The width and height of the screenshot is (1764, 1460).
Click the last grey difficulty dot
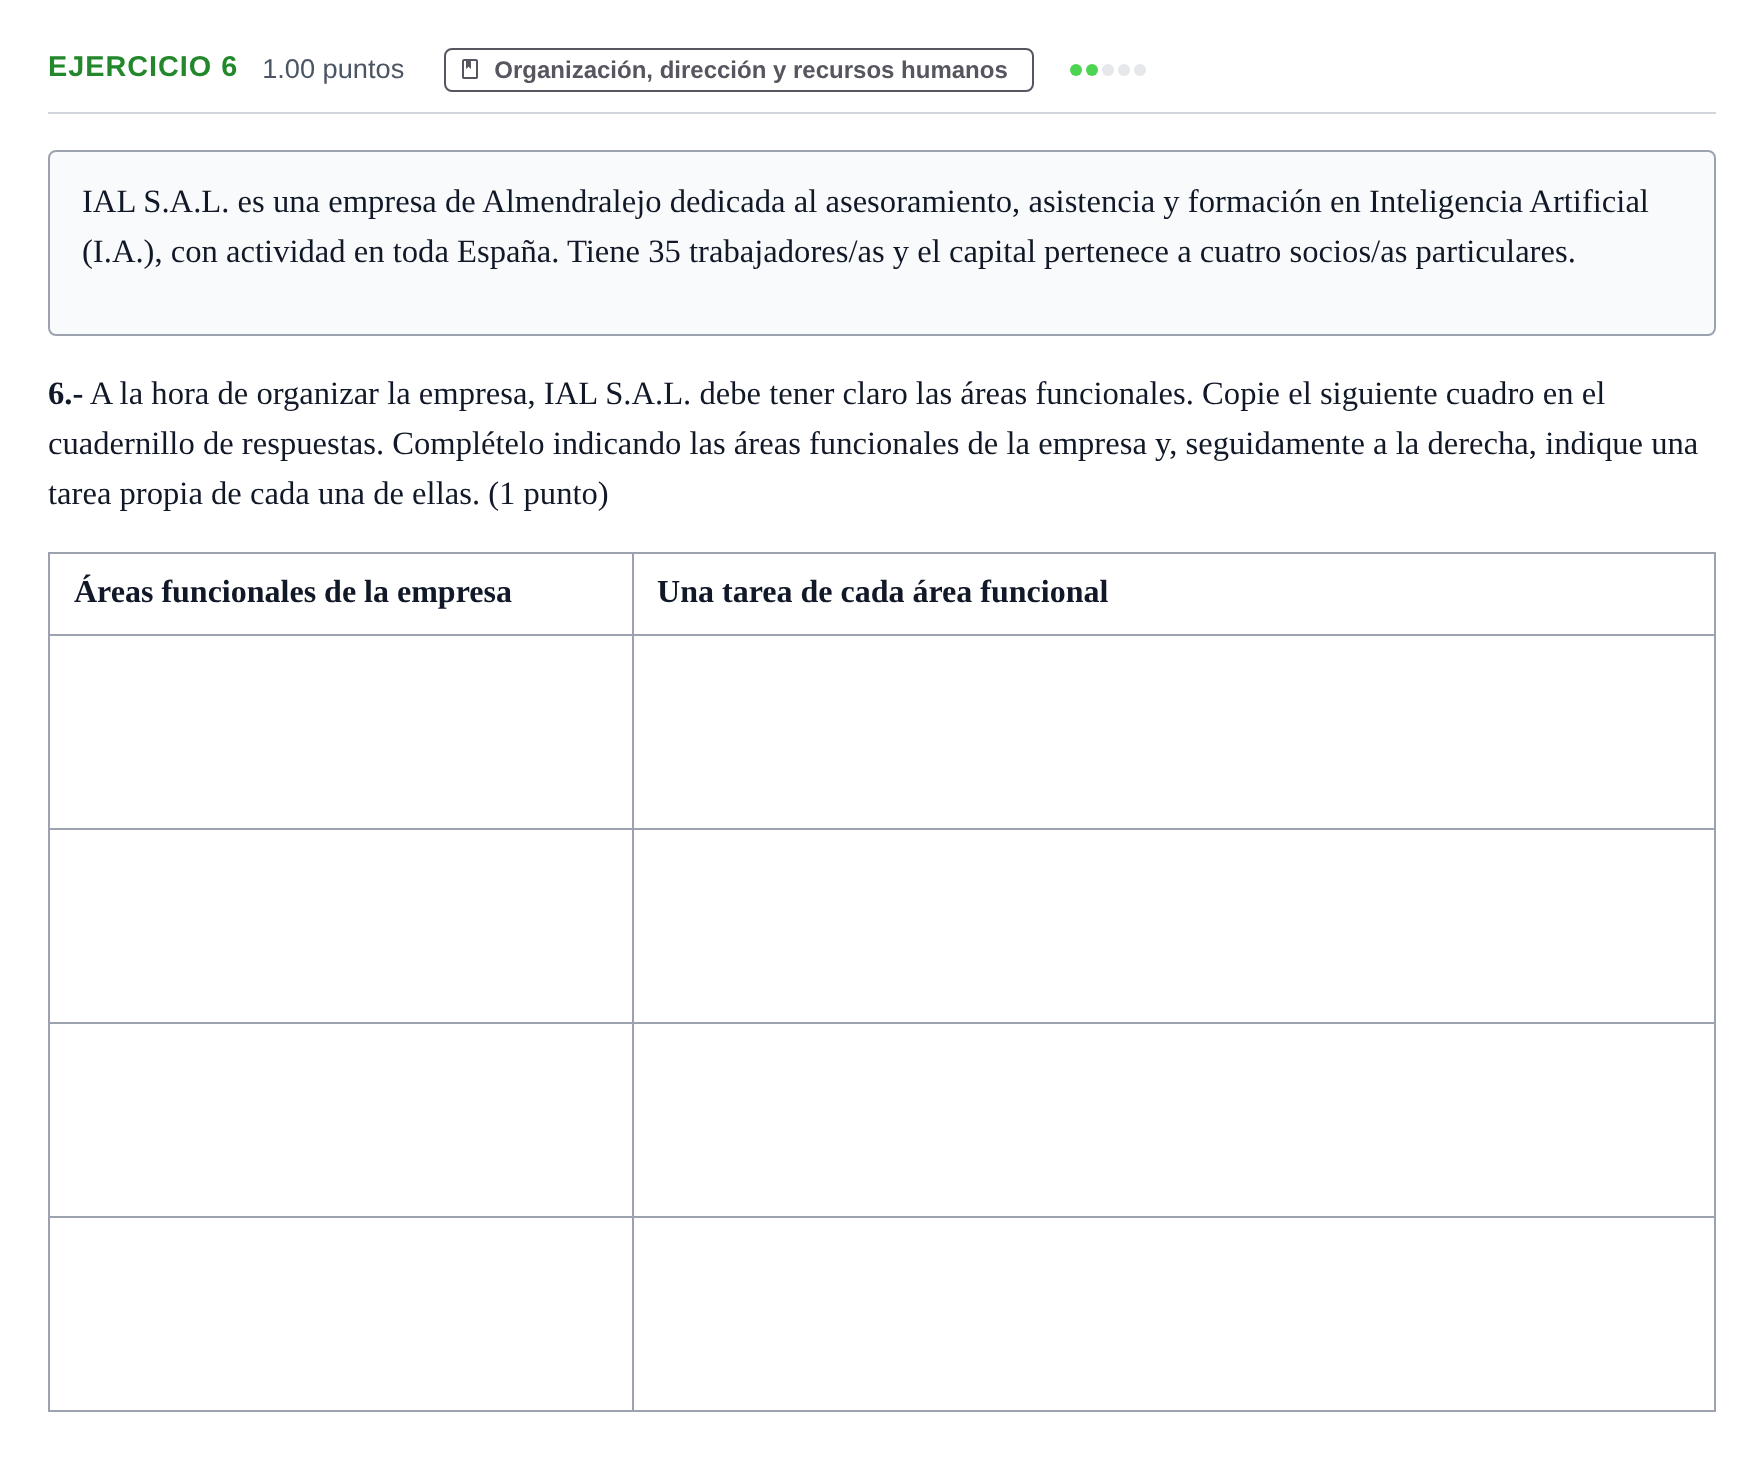pos(1140,70)
